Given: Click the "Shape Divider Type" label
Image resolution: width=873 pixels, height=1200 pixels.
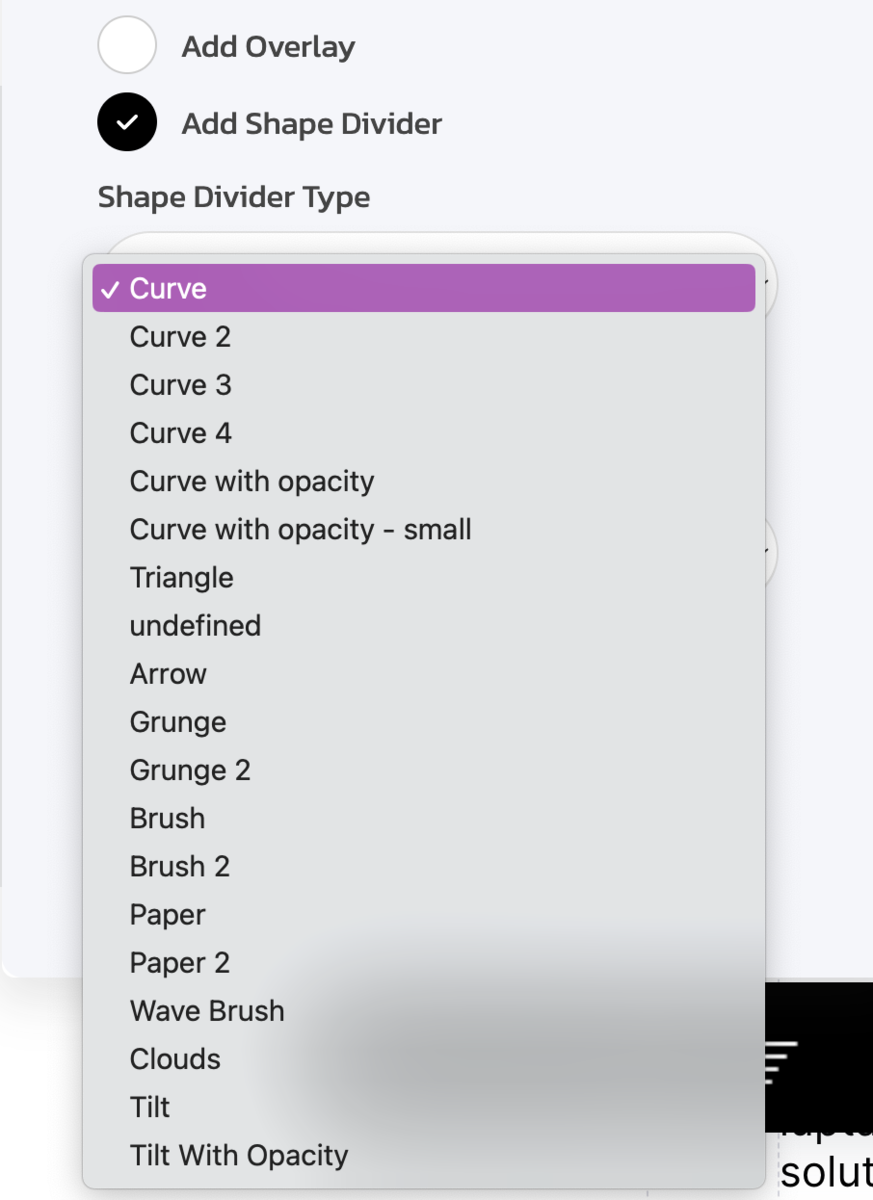Looking at the screenshot, I should (x=233, y=197).
